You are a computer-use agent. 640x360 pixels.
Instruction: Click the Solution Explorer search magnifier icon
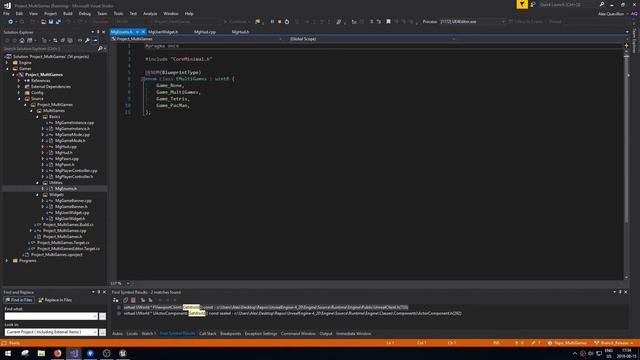click(x=100, y=49)
